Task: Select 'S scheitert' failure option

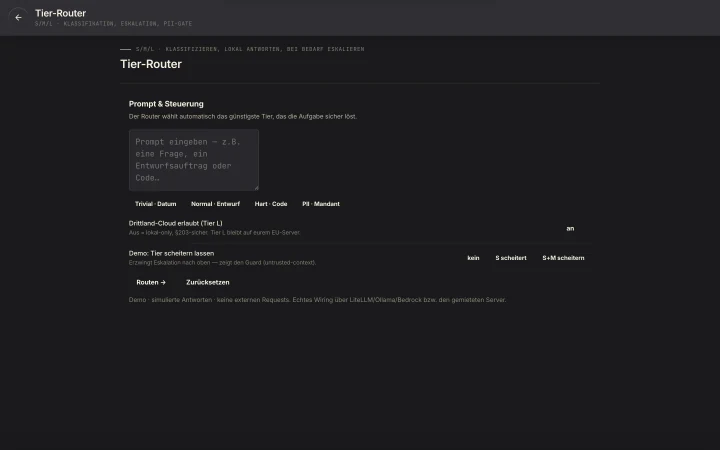Action: tap(511, 258)
